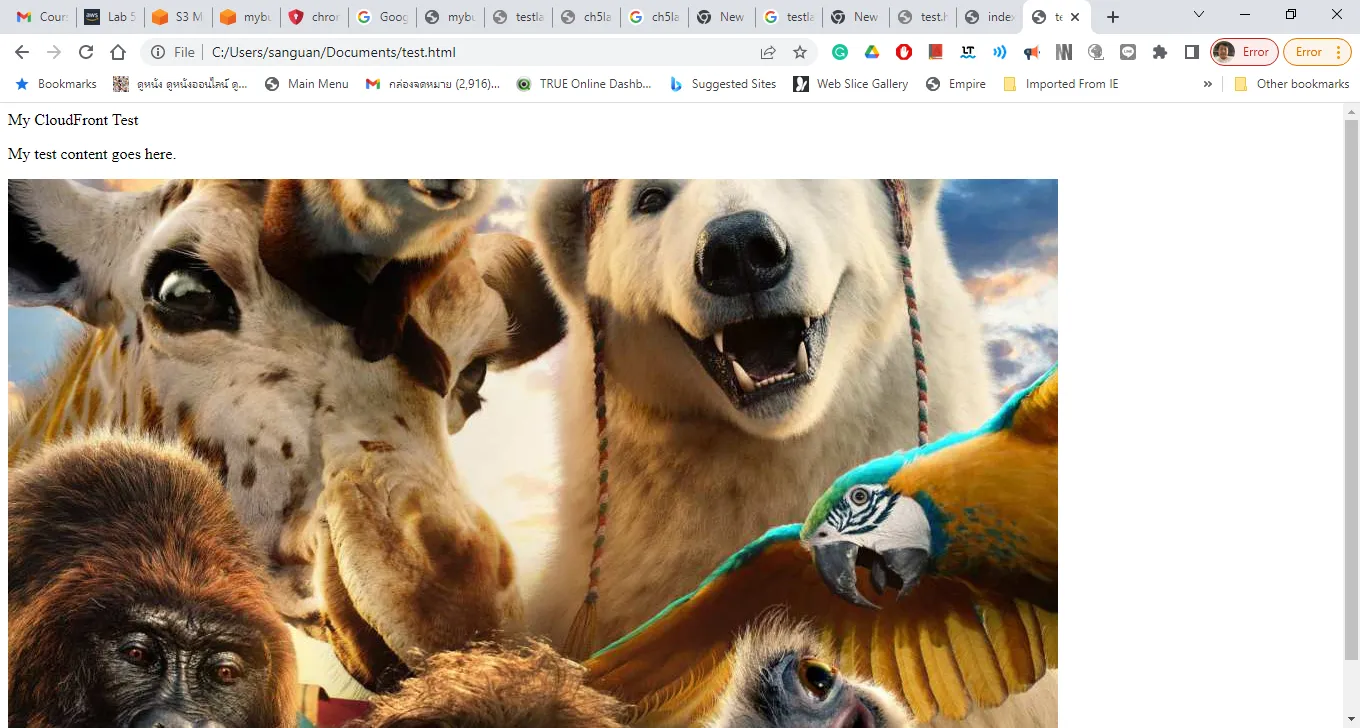Viewport: 1360px width, 728px height.
Task: Toggle the browser side panel
Action: [x=1192, y=52]
